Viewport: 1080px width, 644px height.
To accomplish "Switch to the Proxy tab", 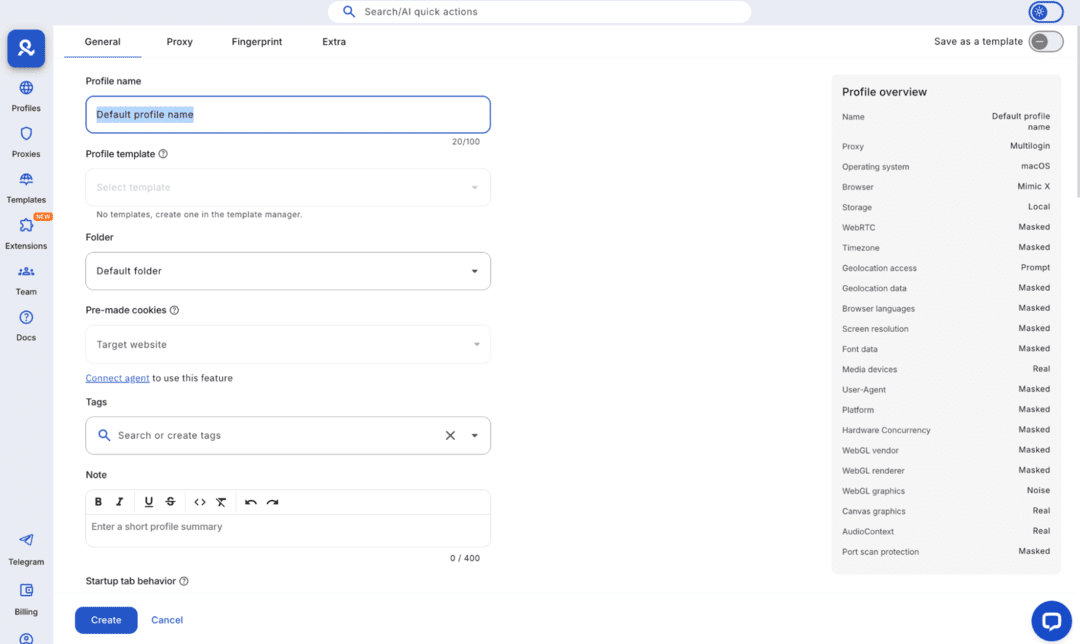I will click(180, 42).
